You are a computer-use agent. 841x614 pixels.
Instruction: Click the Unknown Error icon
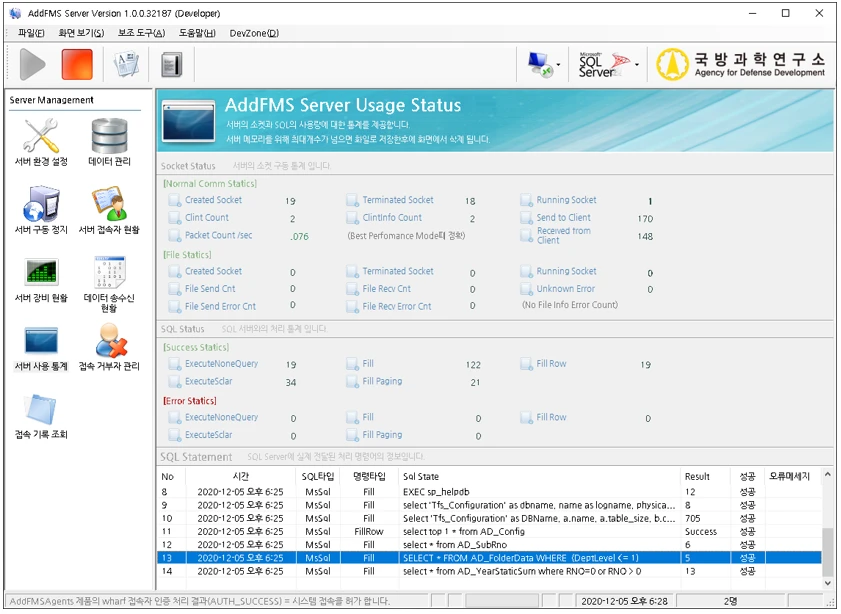click(x=526, y=290)
